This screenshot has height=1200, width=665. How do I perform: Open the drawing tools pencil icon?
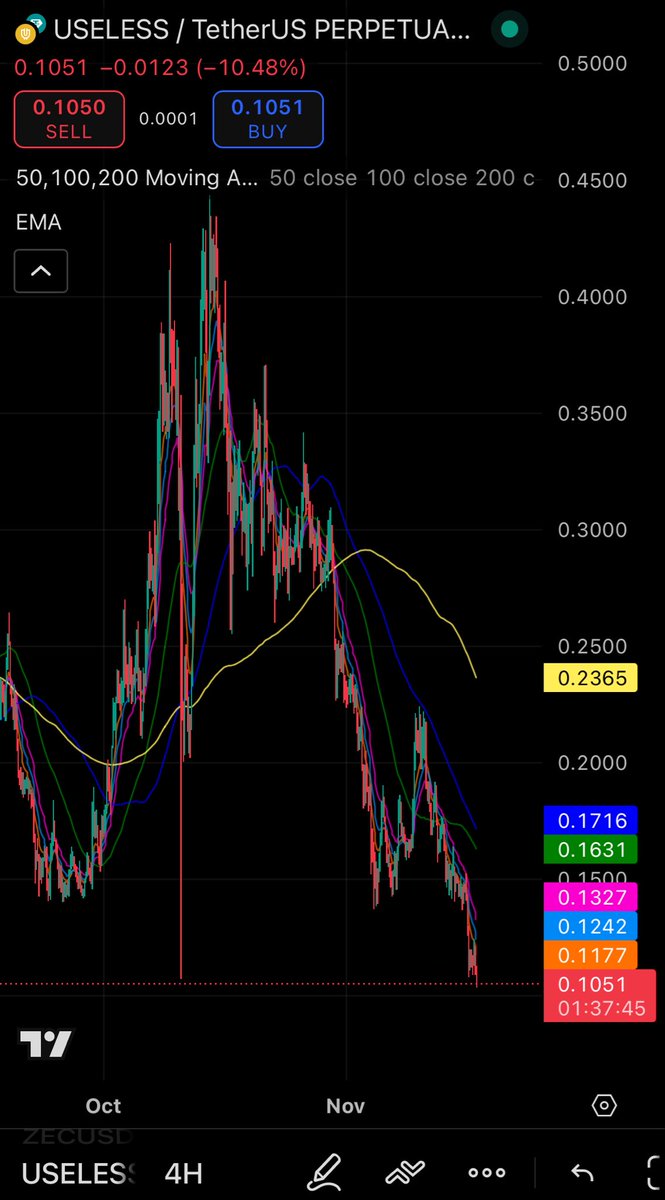pos(325,1172)
